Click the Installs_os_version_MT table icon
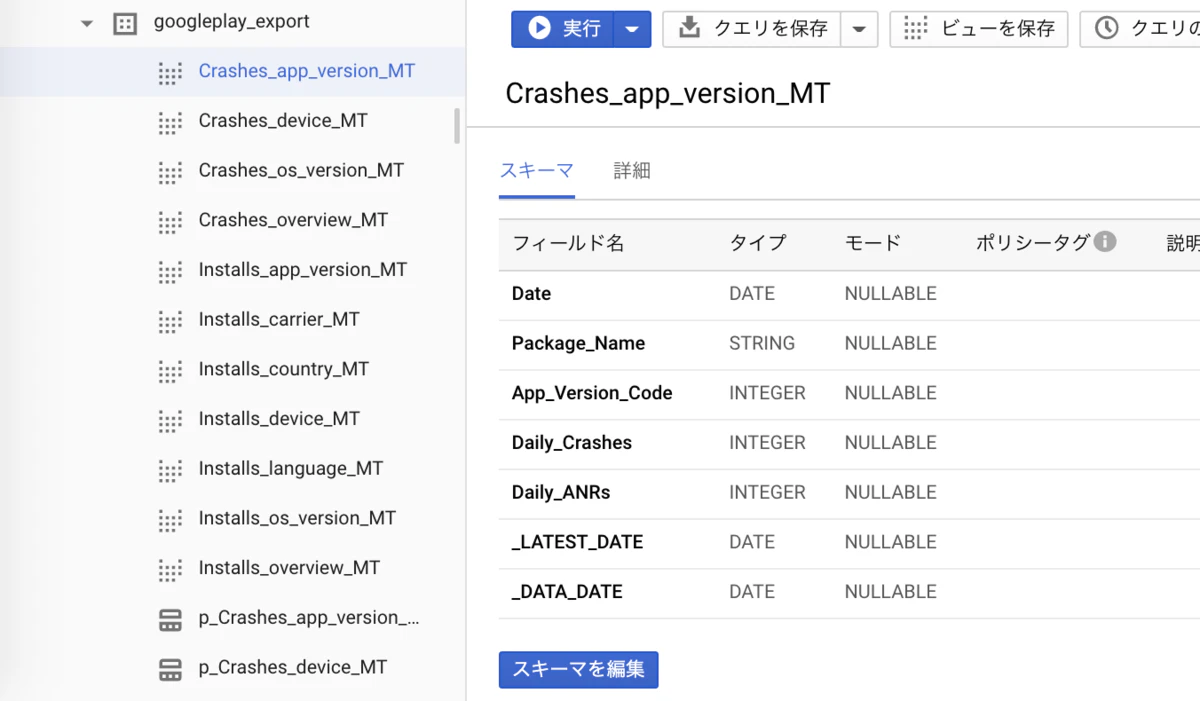Image resolution: width=1200 pixels, height=701 pixels. [170, 519]
